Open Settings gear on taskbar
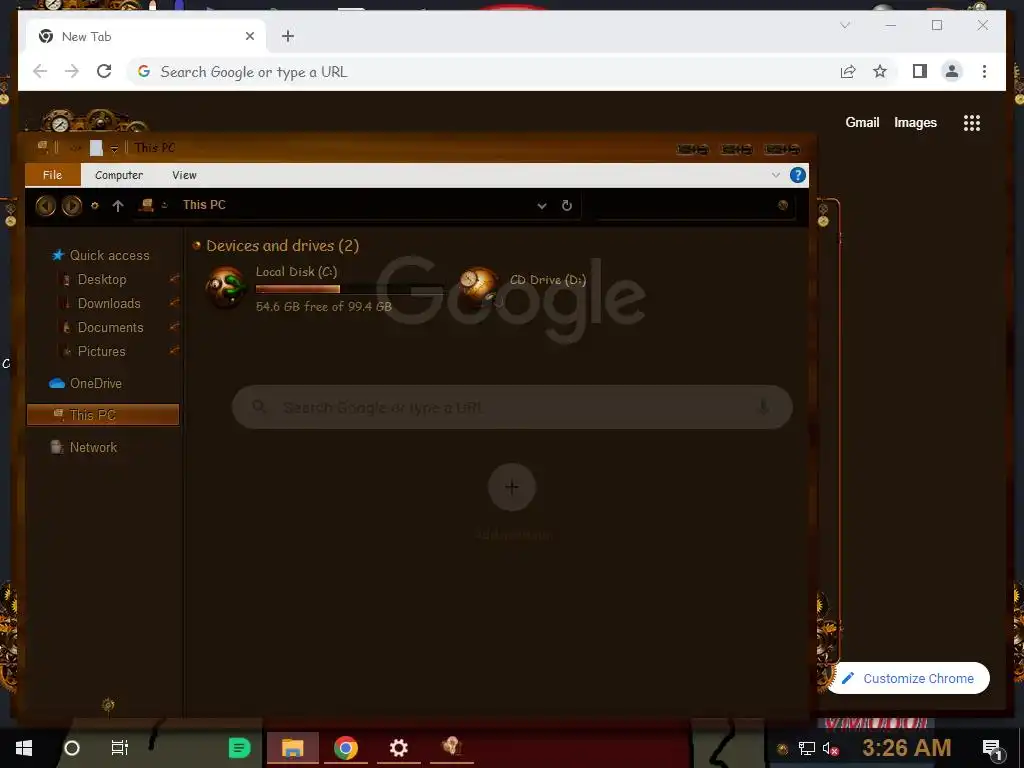The height and width of the screenshot is (768, 1024). click(398, 748)
